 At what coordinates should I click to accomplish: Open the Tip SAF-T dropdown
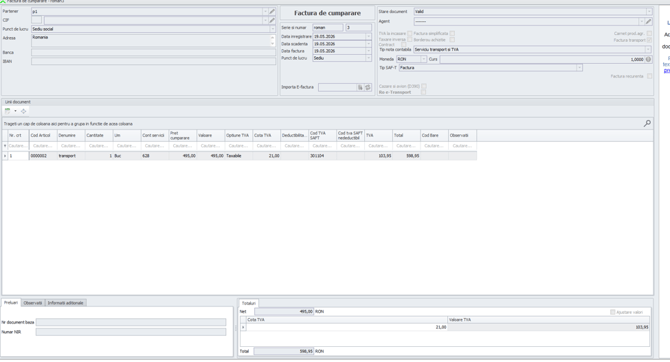point(579,68)
